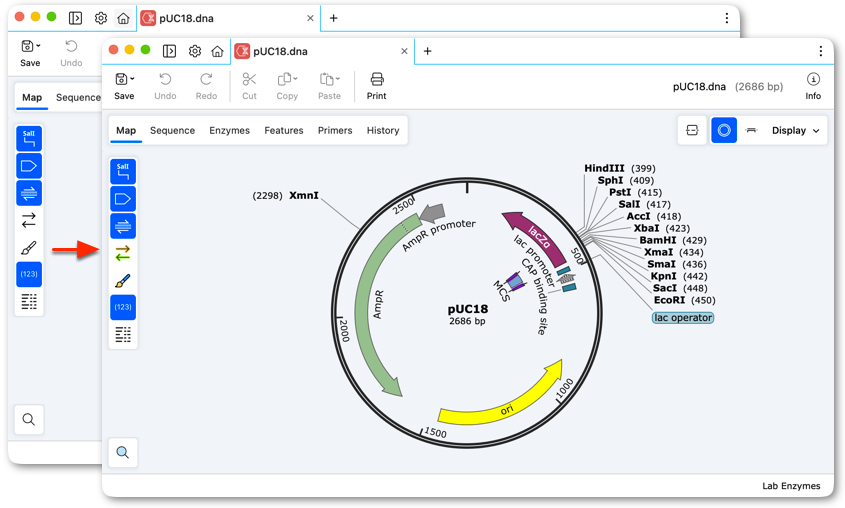Click the lac operator label on map

tap(683, 318)
